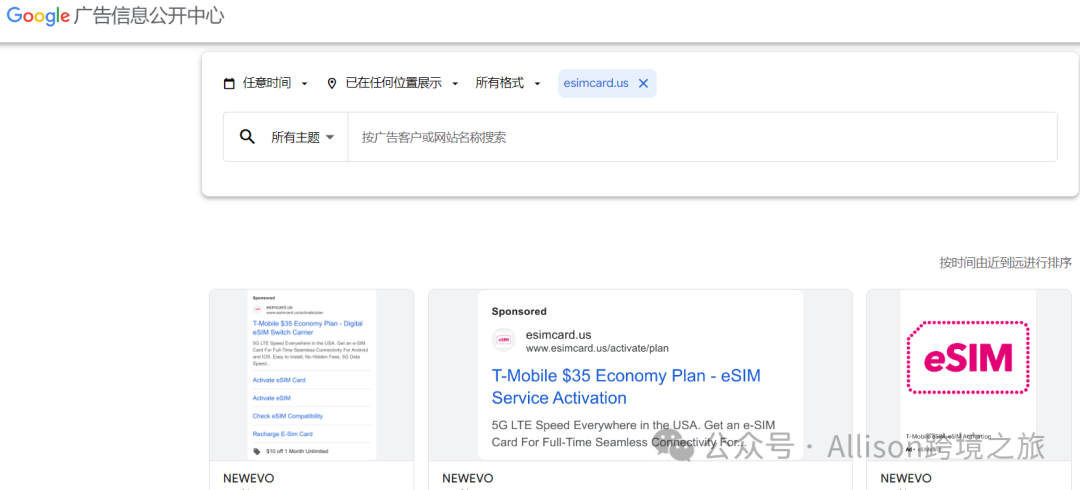
Task: Click NEWEVO under the eSIM image card
Action: coord(906,478)
